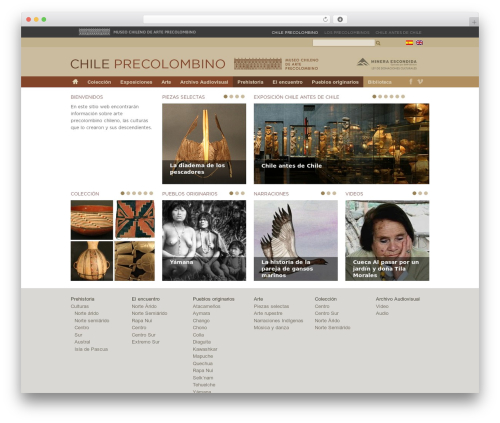Open the Arte menu item
Image resolution: width=500 pixels, height=423 pixels.
(x=166, y=82)
